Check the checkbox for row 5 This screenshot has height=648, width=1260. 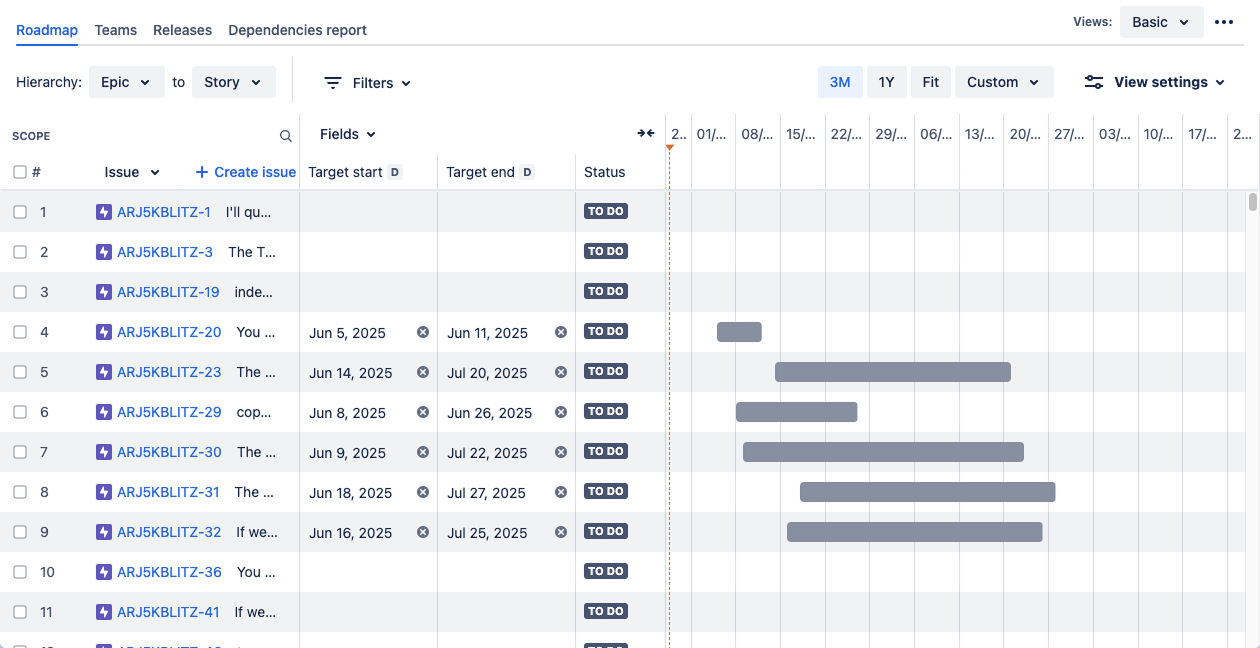tap(20, 371)
